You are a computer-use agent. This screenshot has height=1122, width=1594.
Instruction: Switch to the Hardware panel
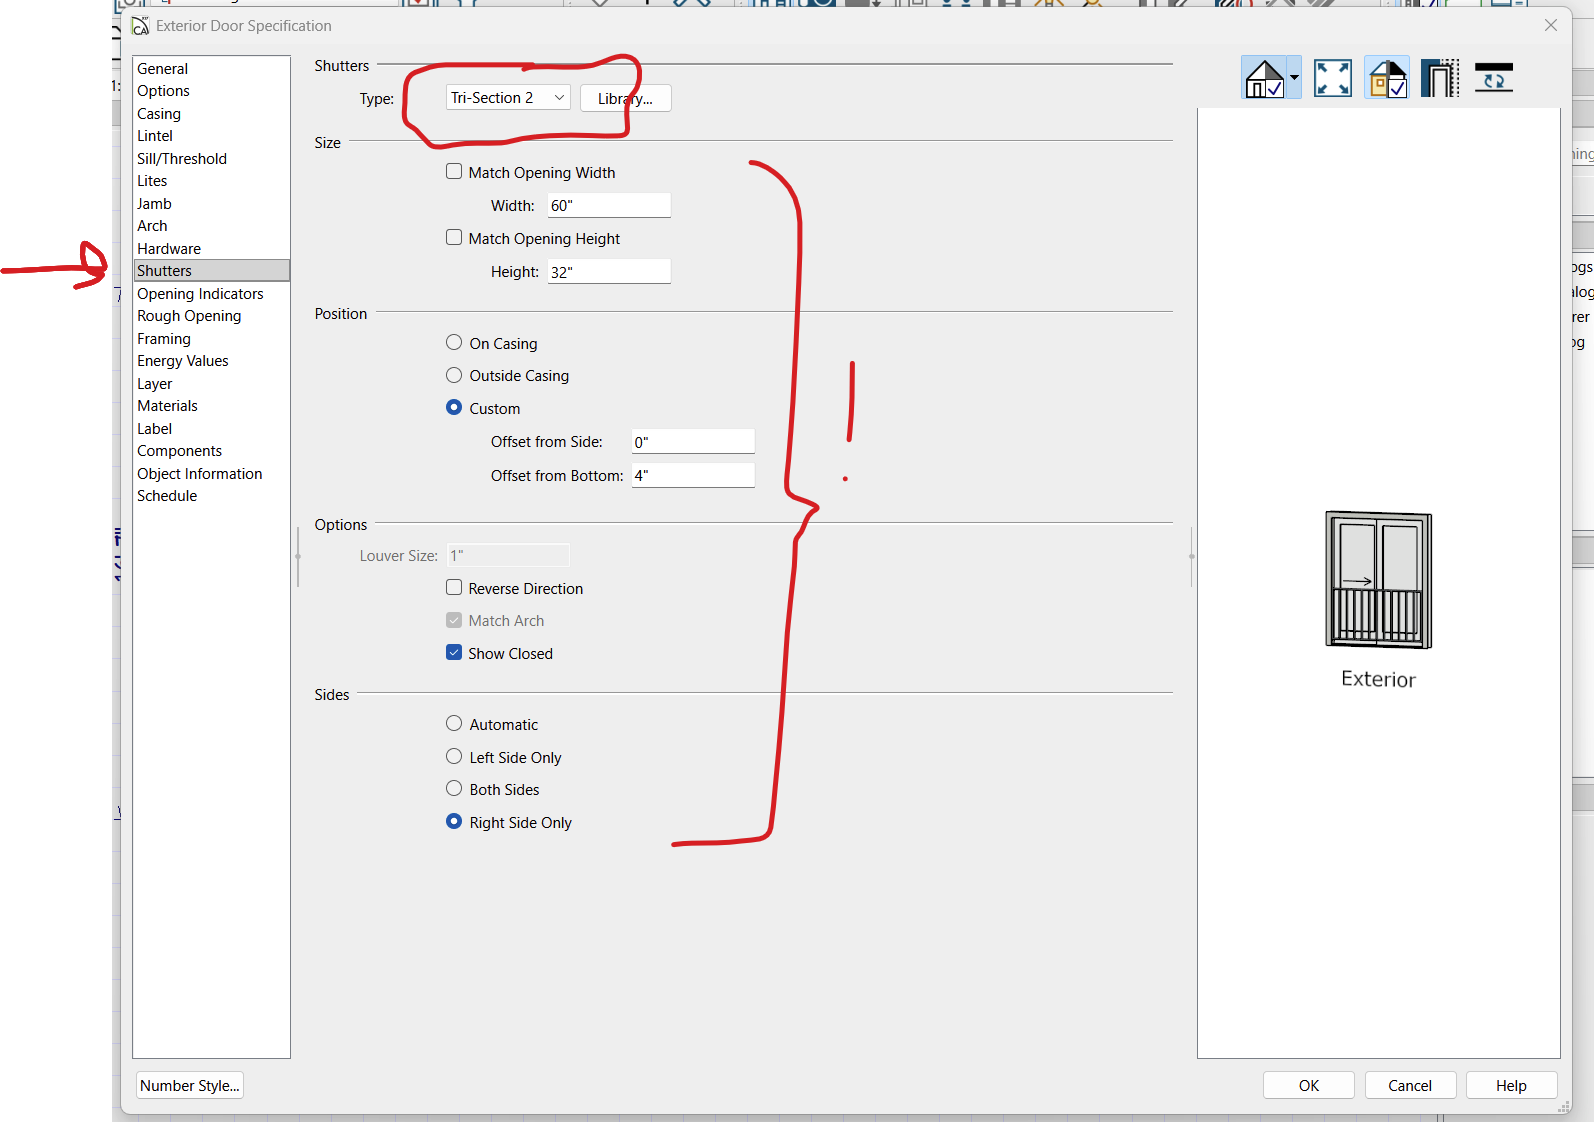(169, 249)
